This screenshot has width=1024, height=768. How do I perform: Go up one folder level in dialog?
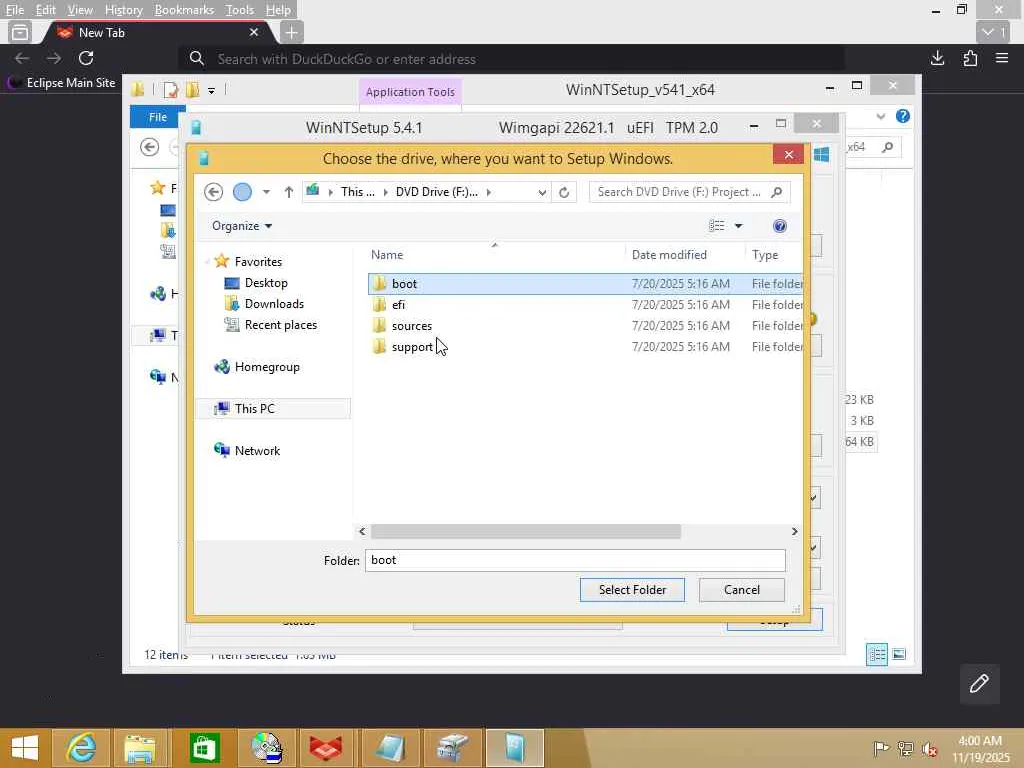(289, 192)
